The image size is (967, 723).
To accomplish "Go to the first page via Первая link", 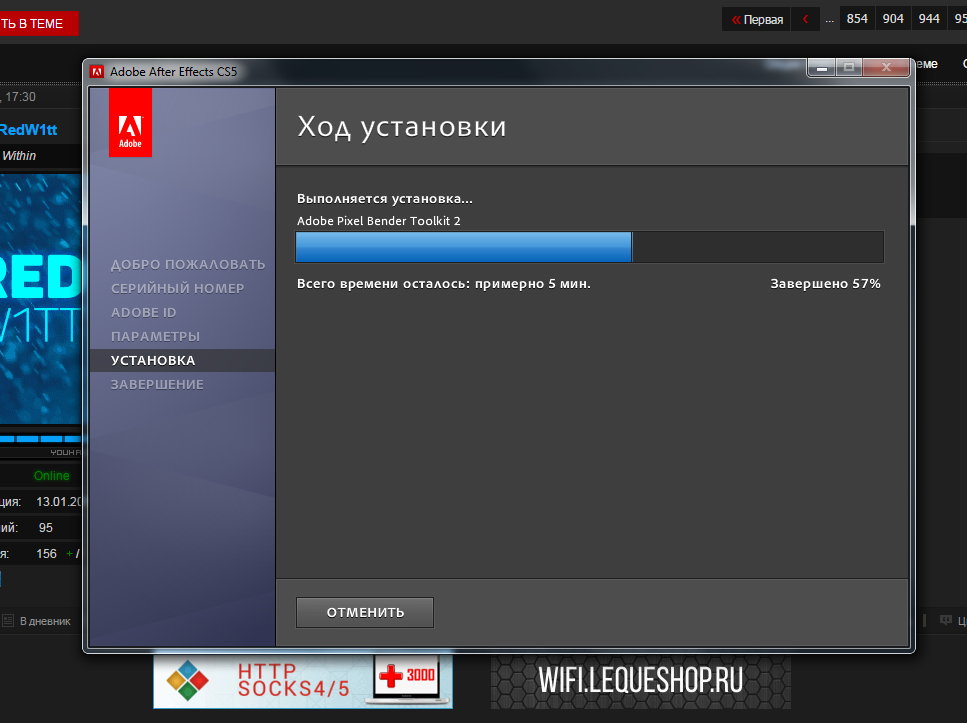I will click(757, 19).
